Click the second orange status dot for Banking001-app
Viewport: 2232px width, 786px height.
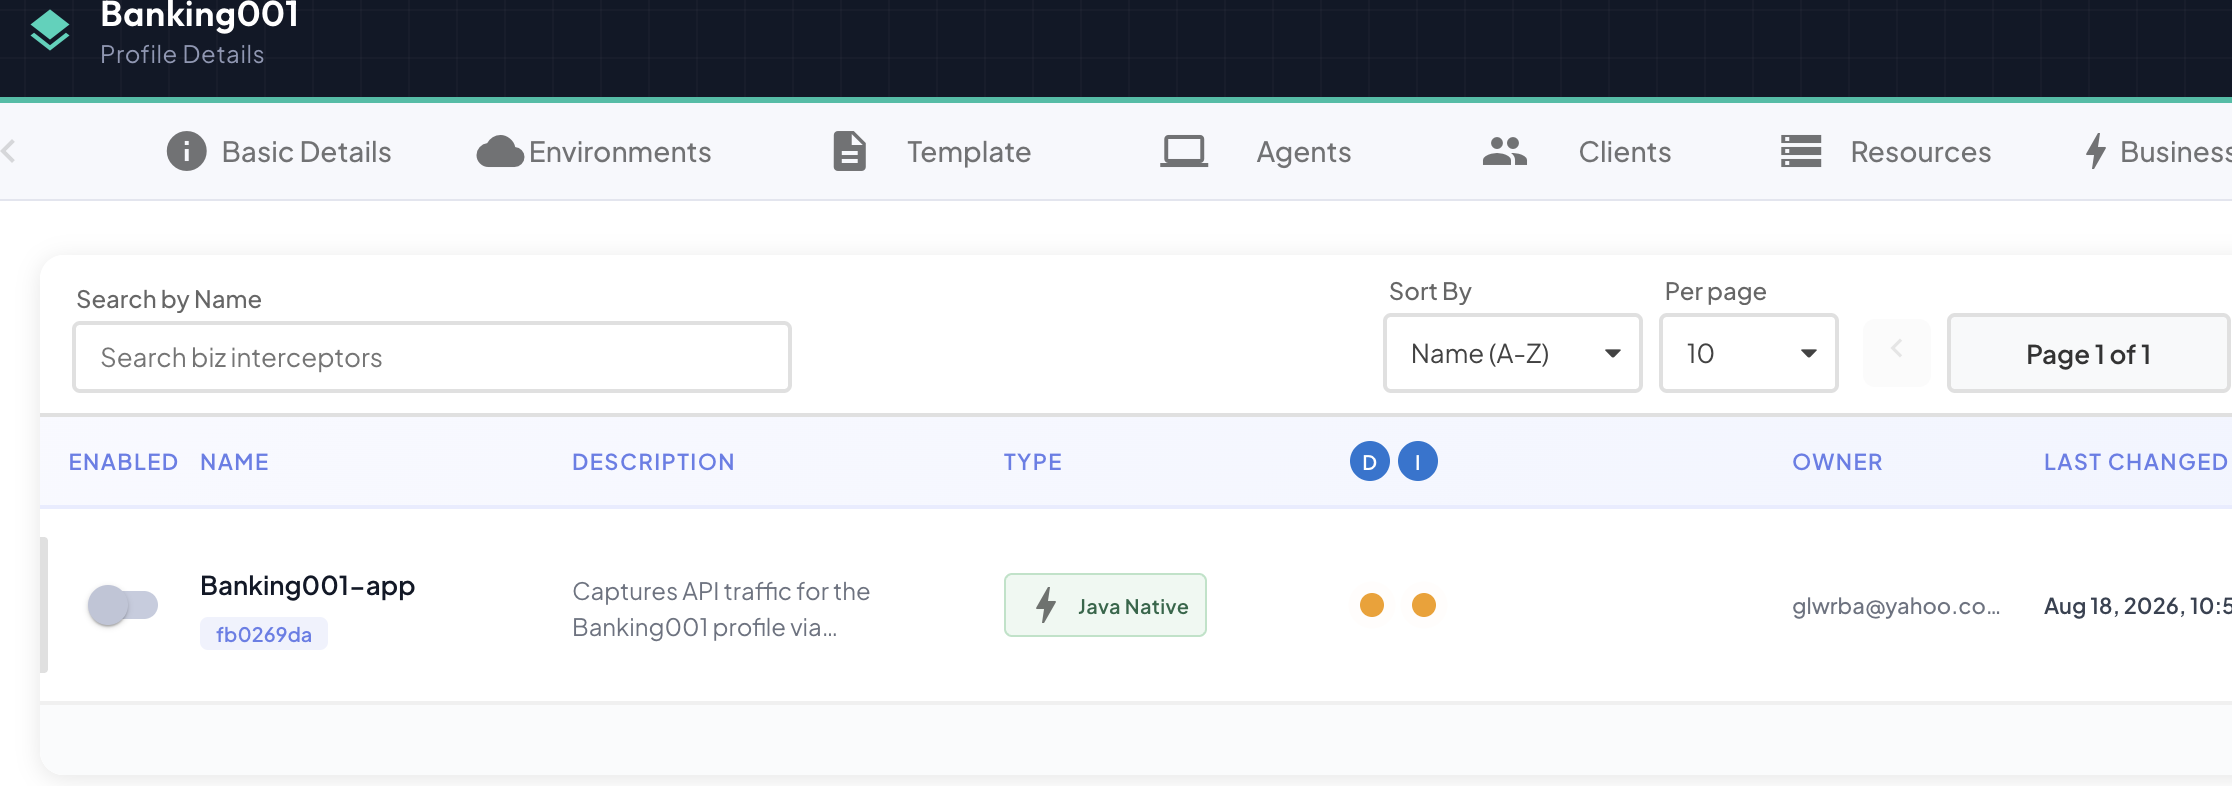click(1424, 605)
